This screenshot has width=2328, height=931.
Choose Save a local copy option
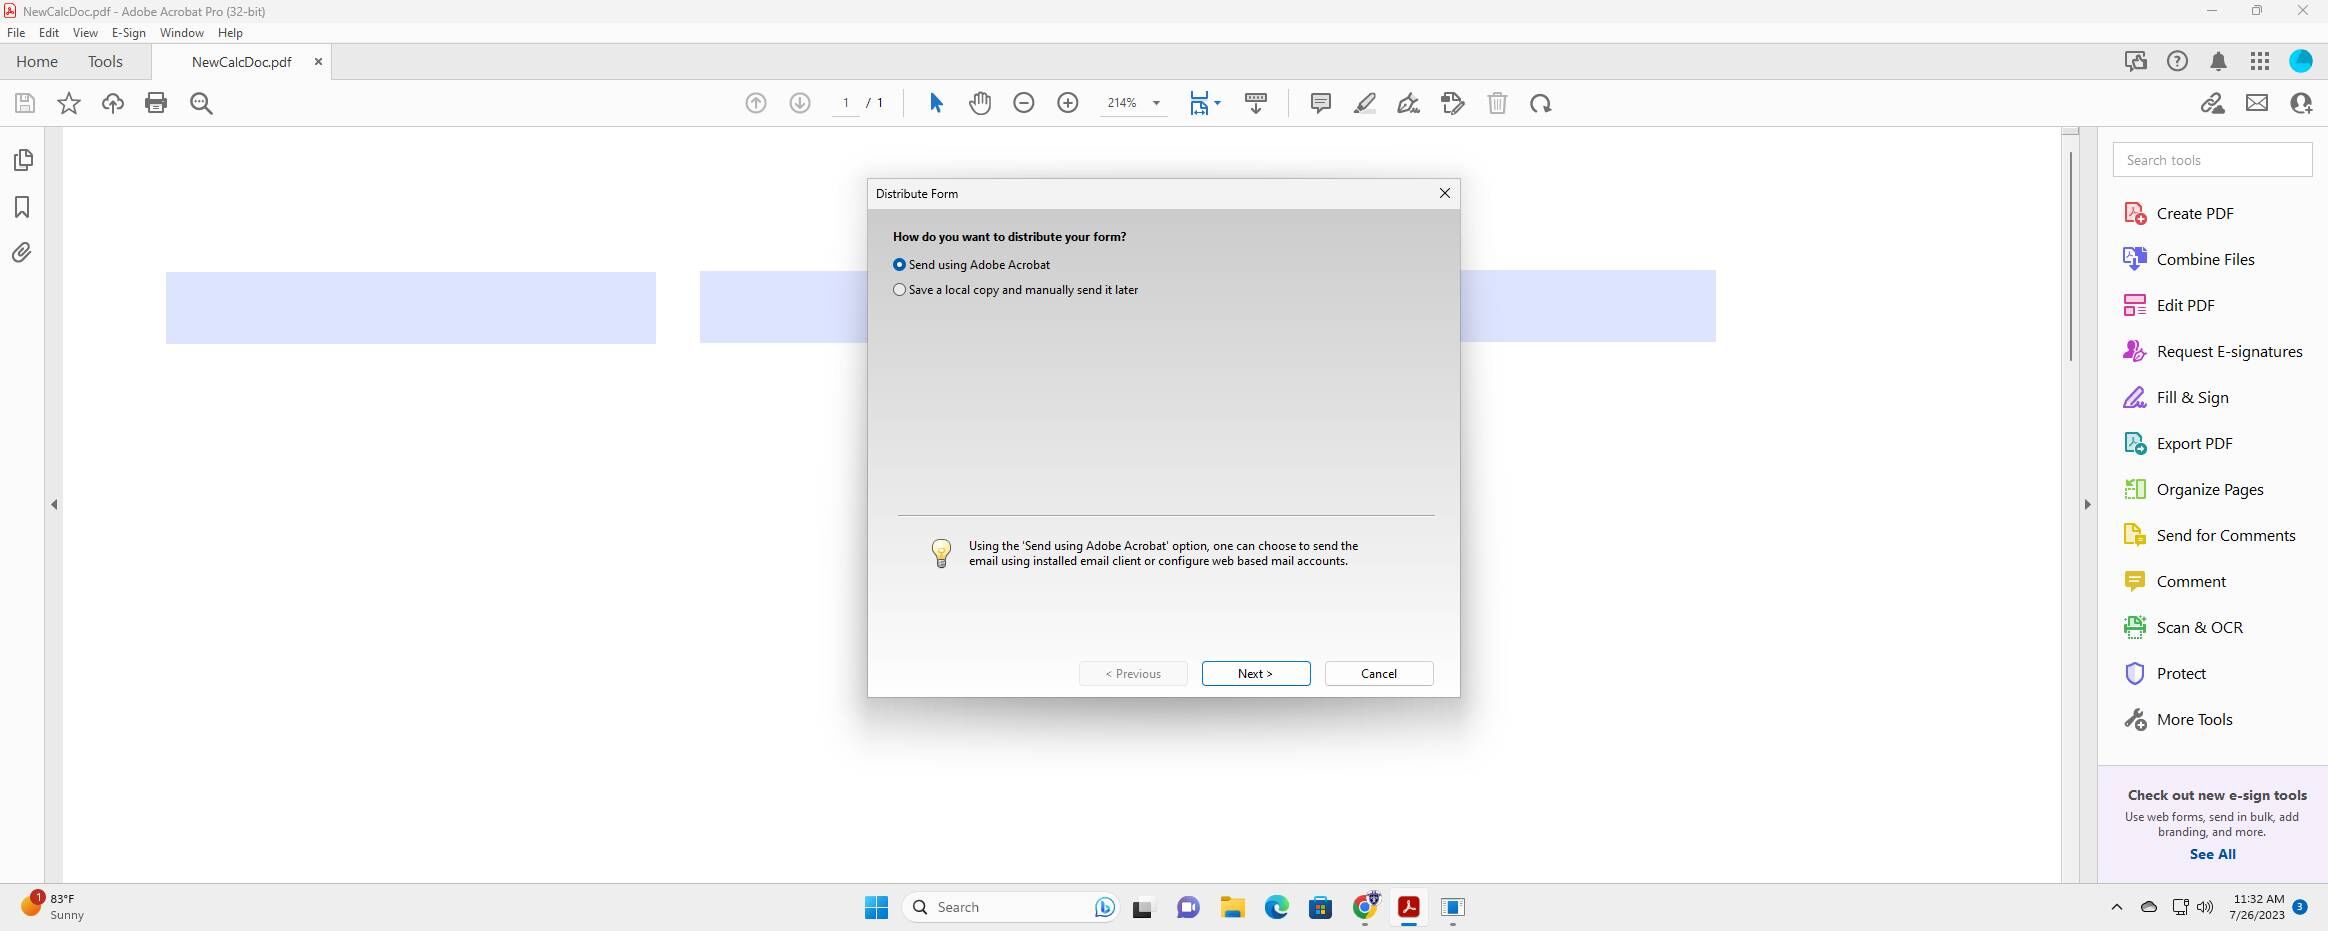pyautogui.click(x=900, y=289)
